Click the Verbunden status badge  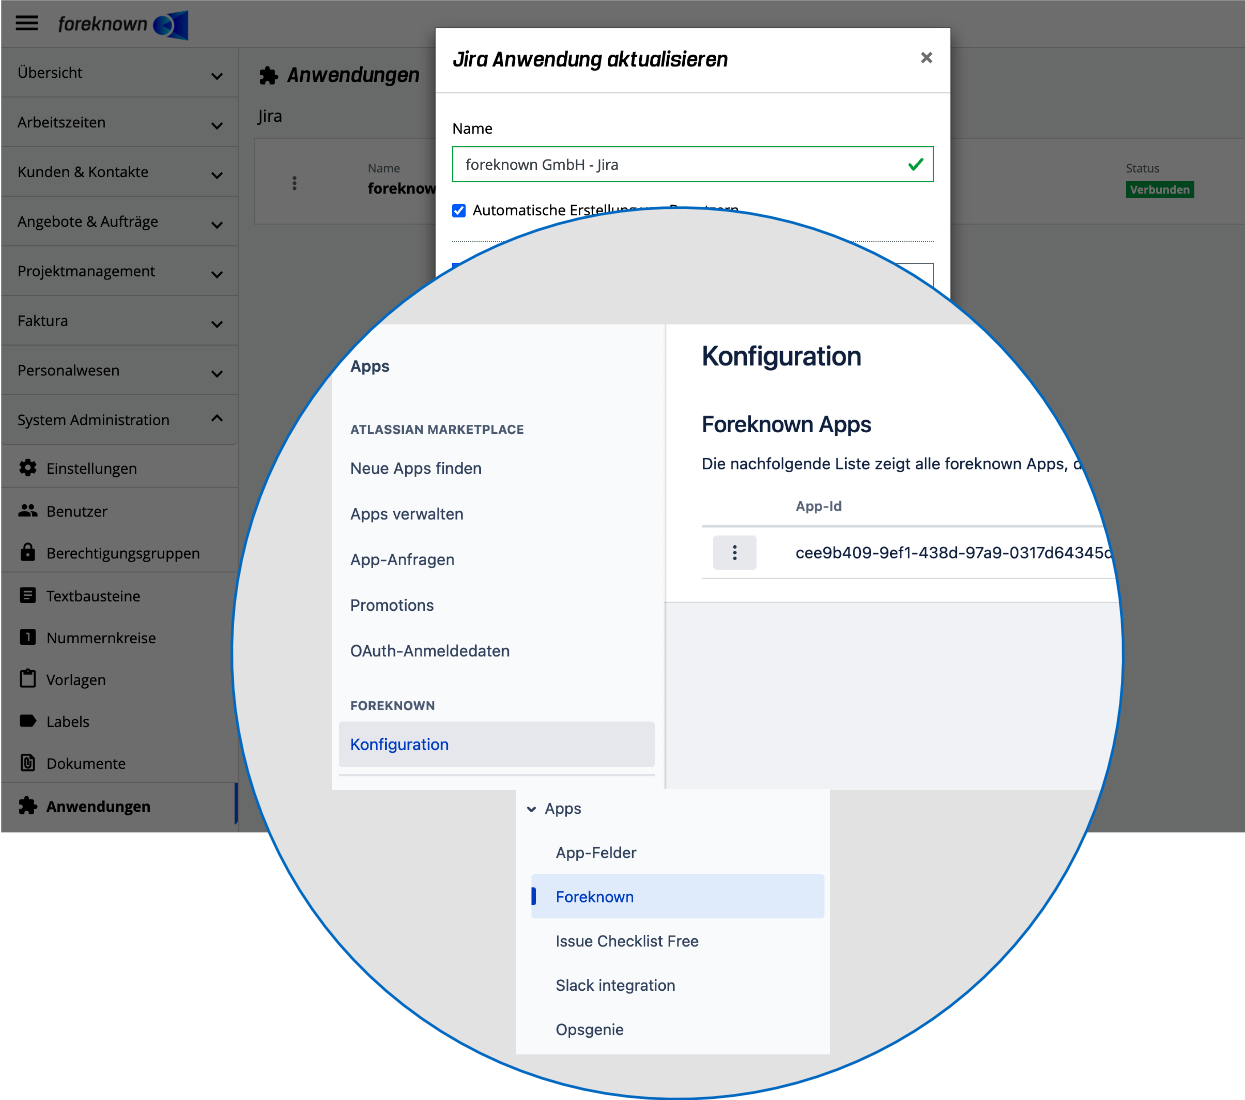click(1160, 189)
